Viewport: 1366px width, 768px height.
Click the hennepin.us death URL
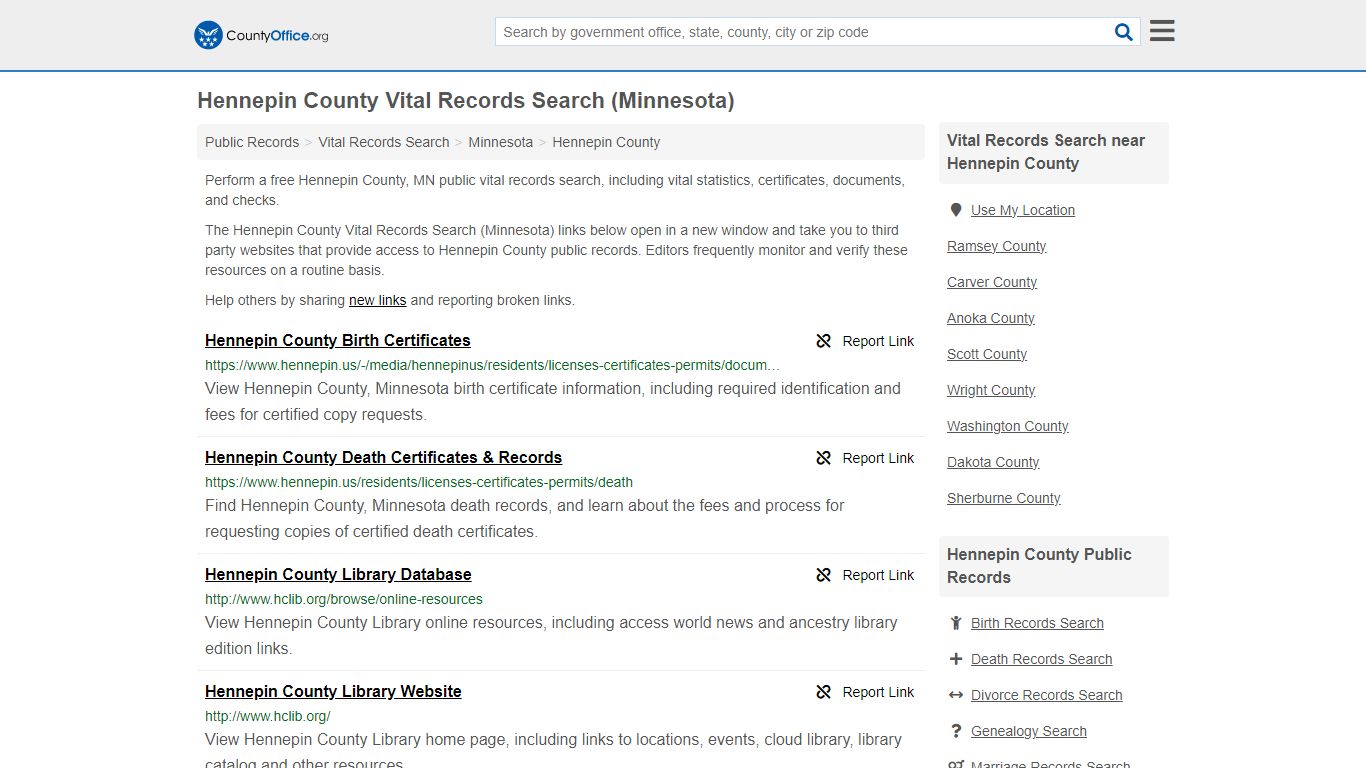point(419,482)
